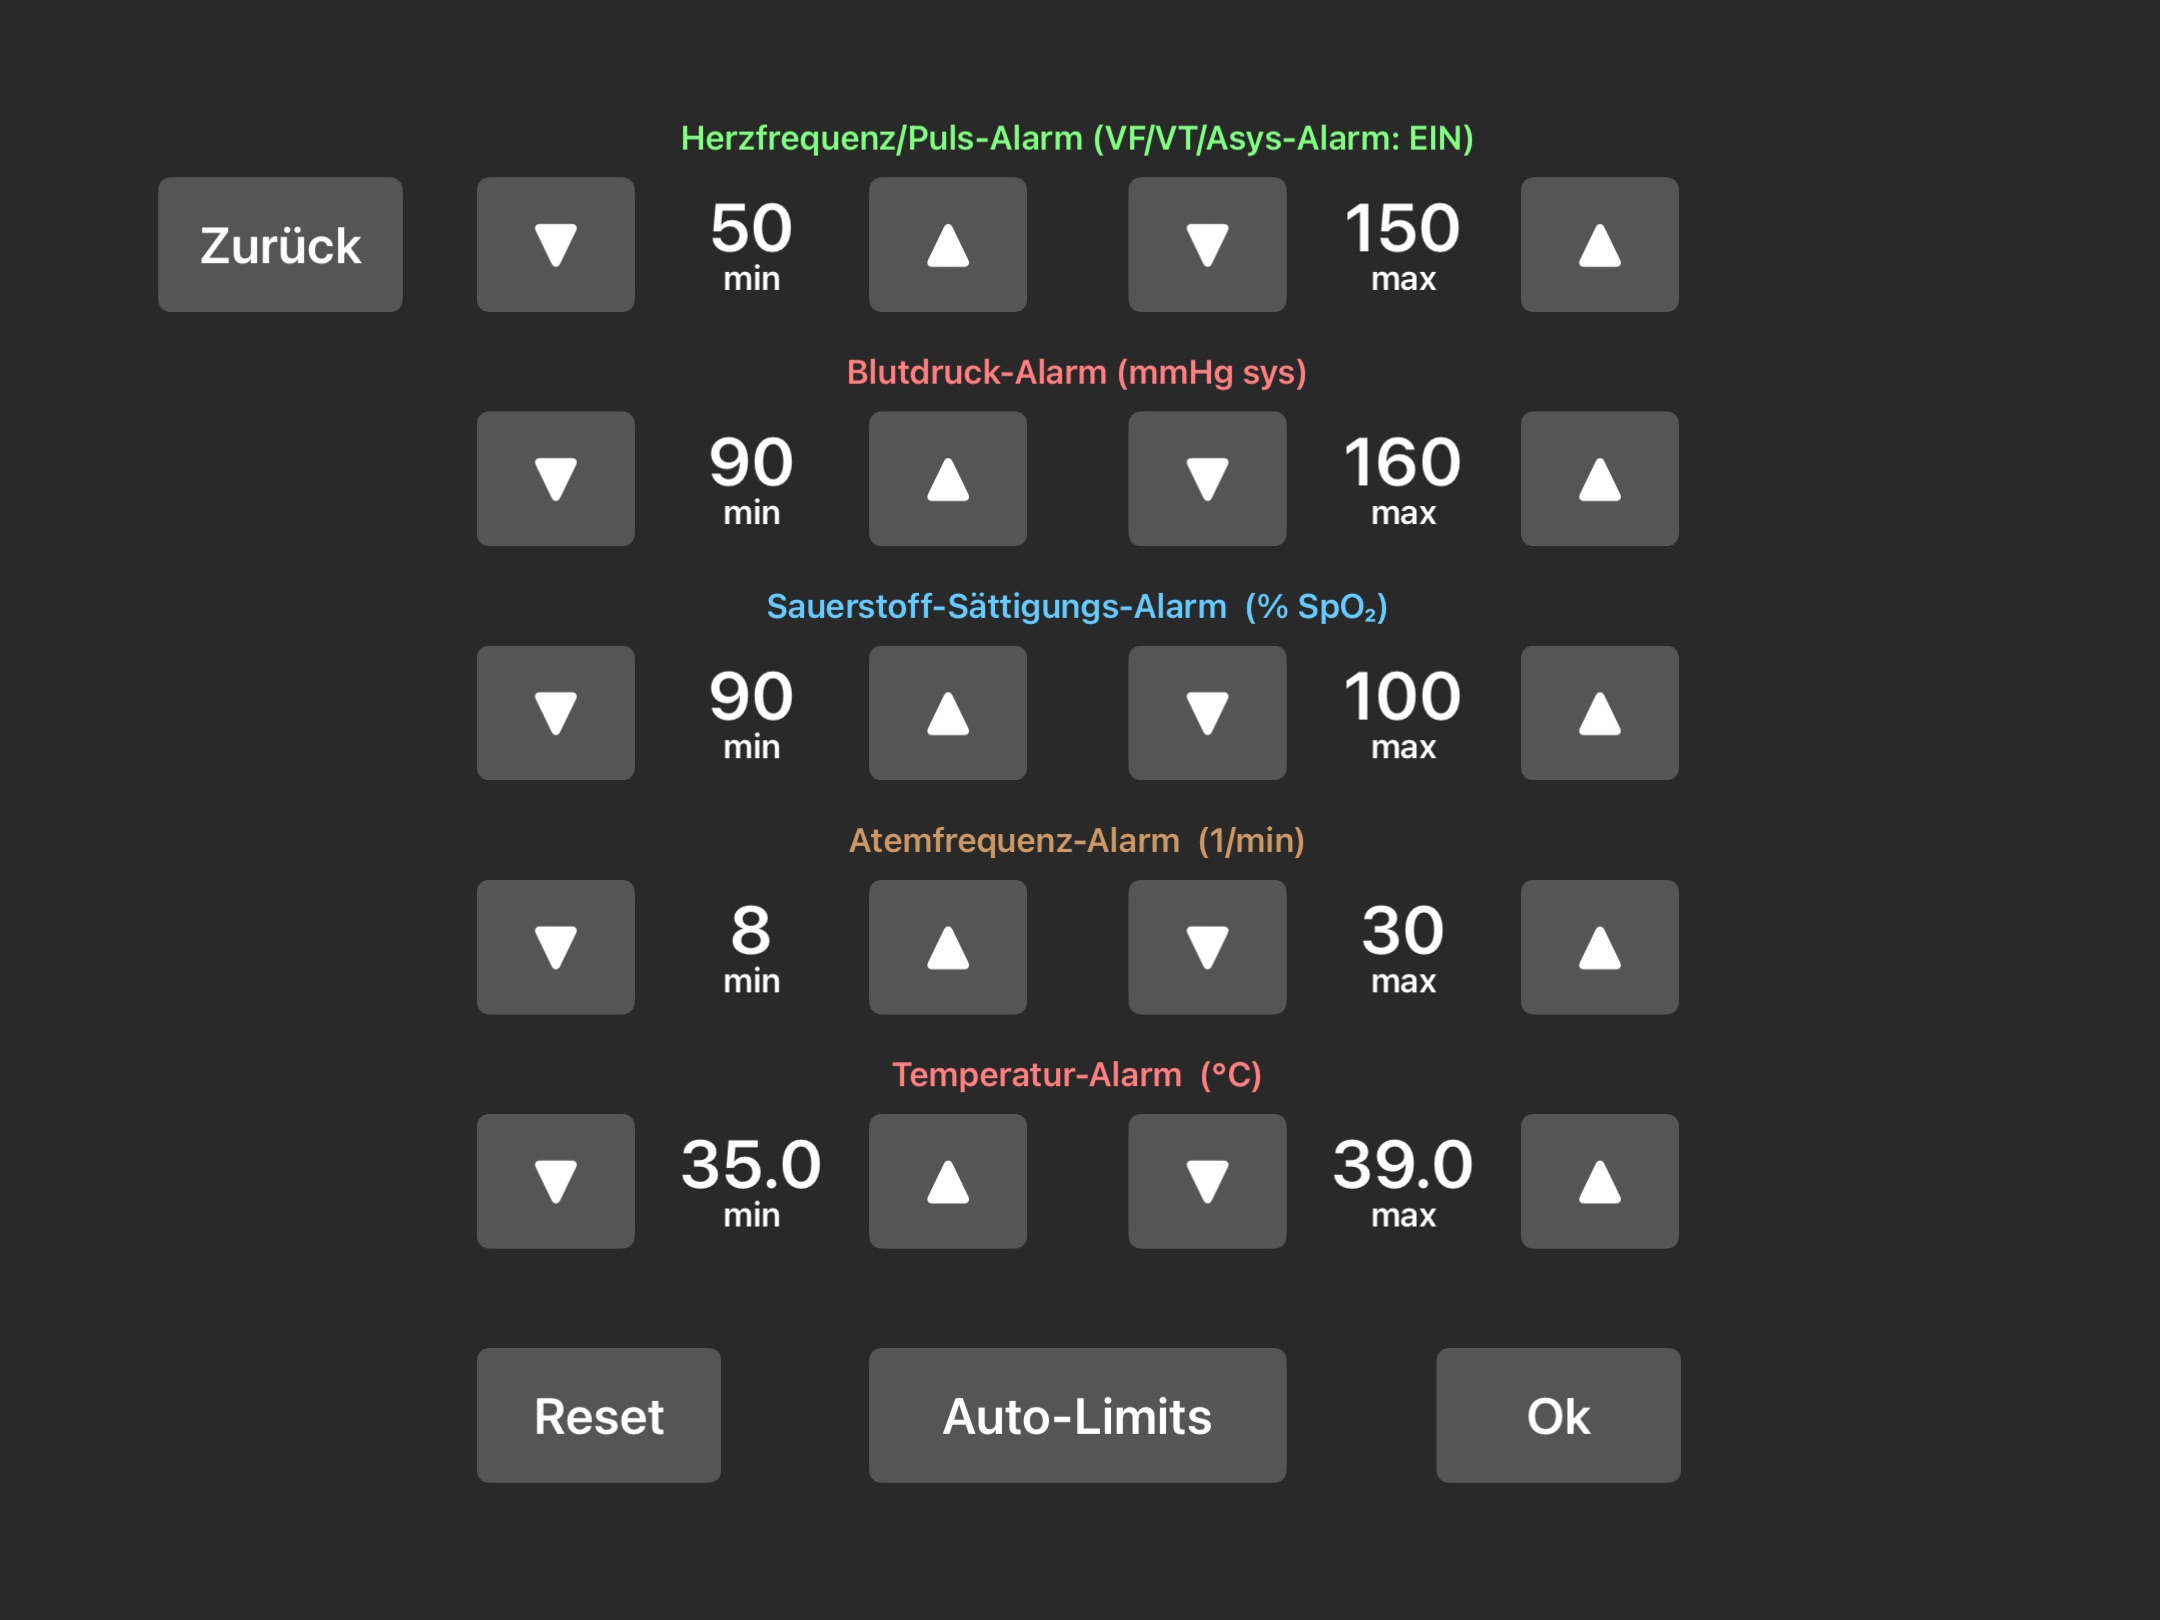Lower heart rate maximum limit of 150
The image size is (2160, 1620).
point(1207,245)
